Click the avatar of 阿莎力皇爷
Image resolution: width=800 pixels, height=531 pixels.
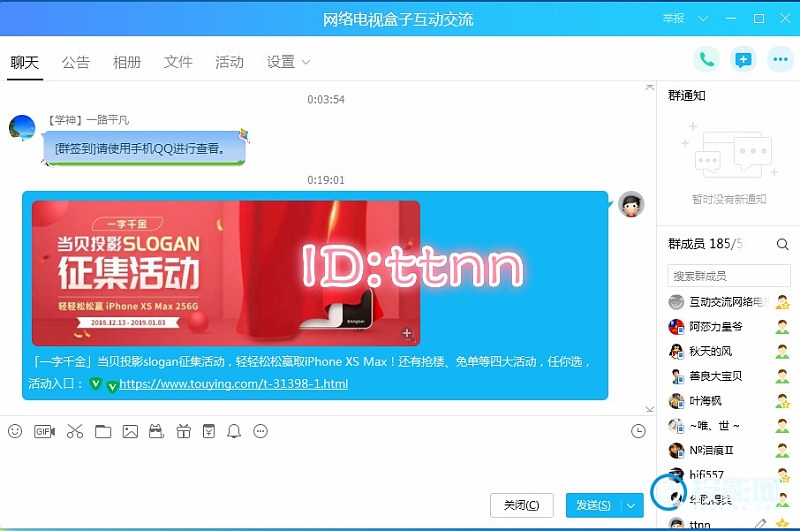[x=676, y=326]
